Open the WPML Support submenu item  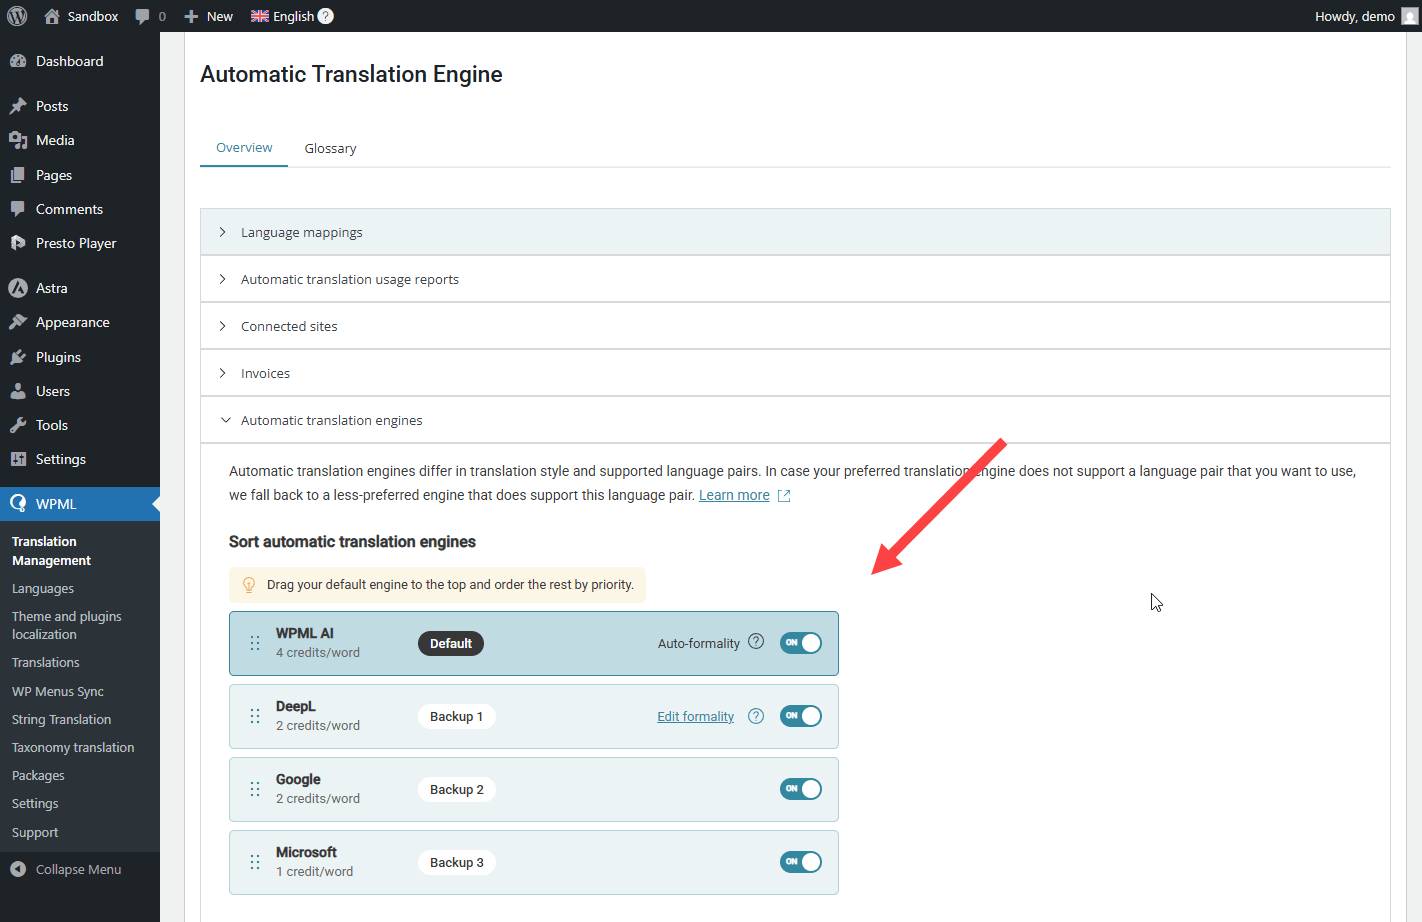[35, 833]
